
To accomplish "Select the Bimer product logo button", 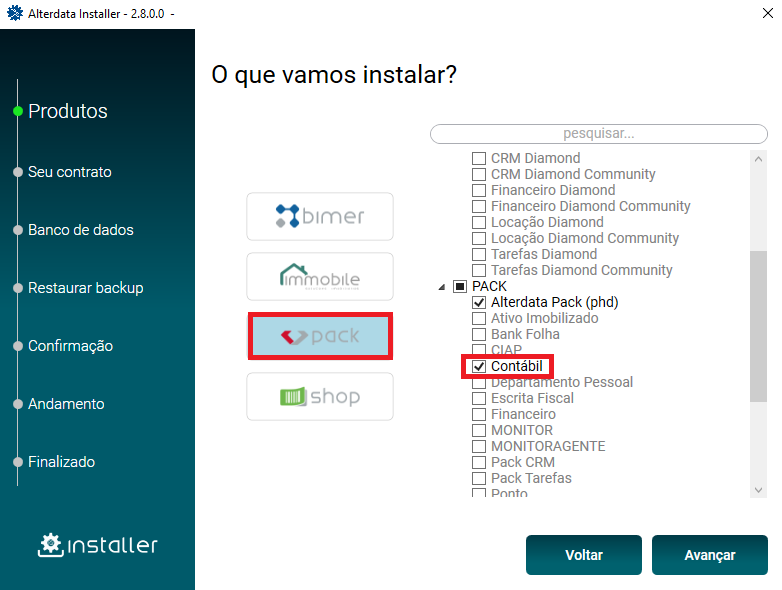I will tap(320, 216).
